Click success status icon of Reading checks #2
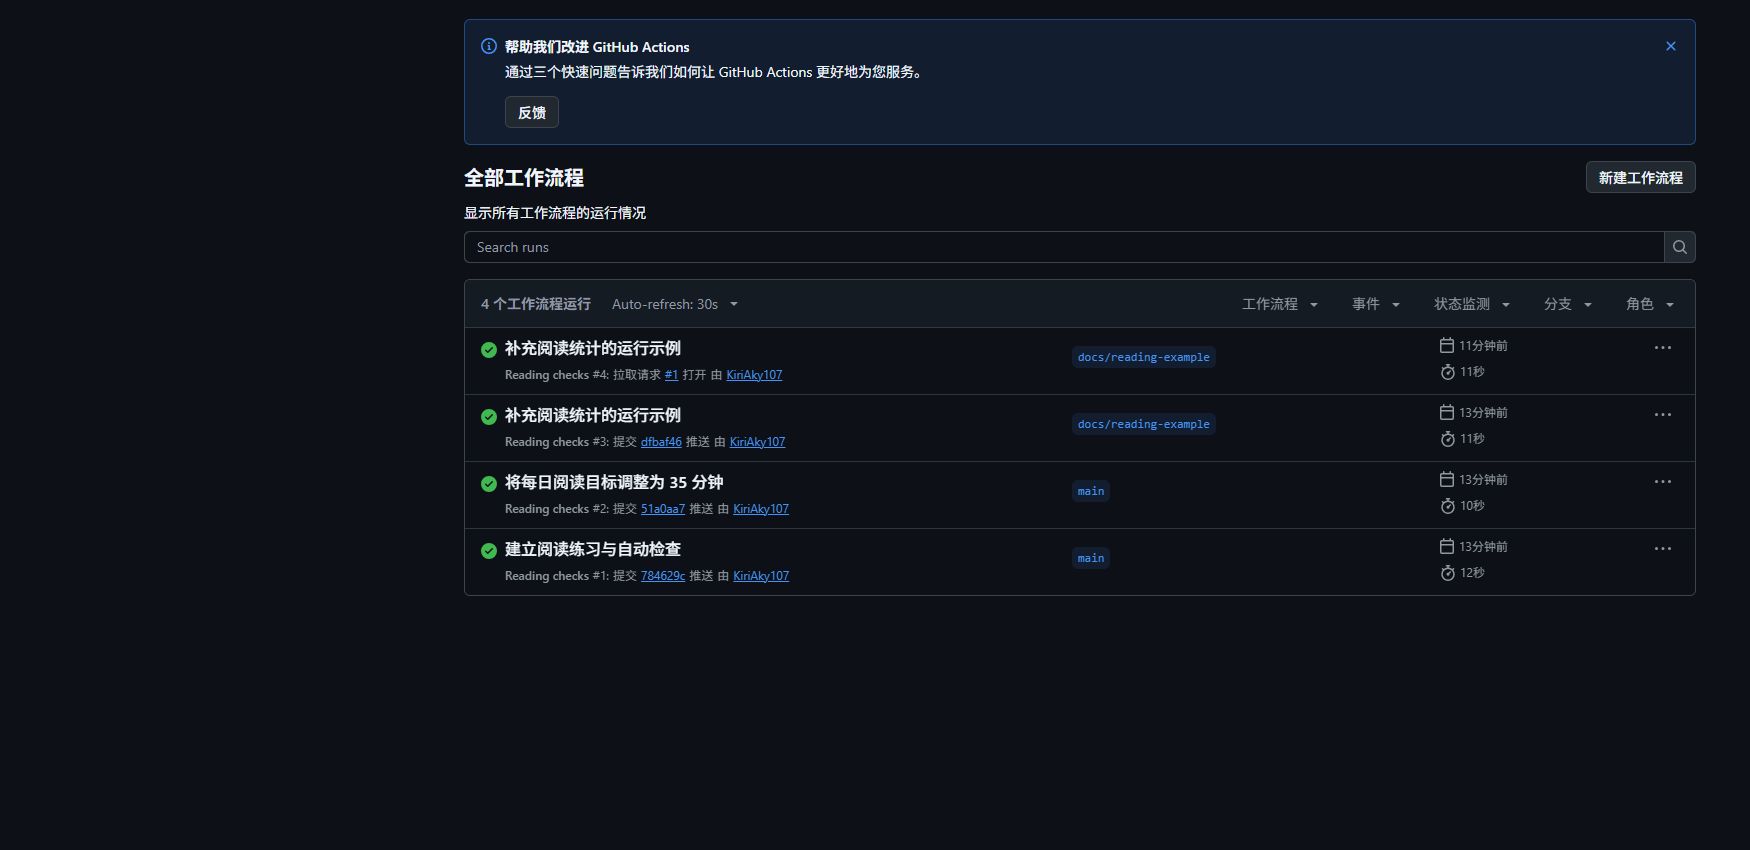 click(489, 484)
